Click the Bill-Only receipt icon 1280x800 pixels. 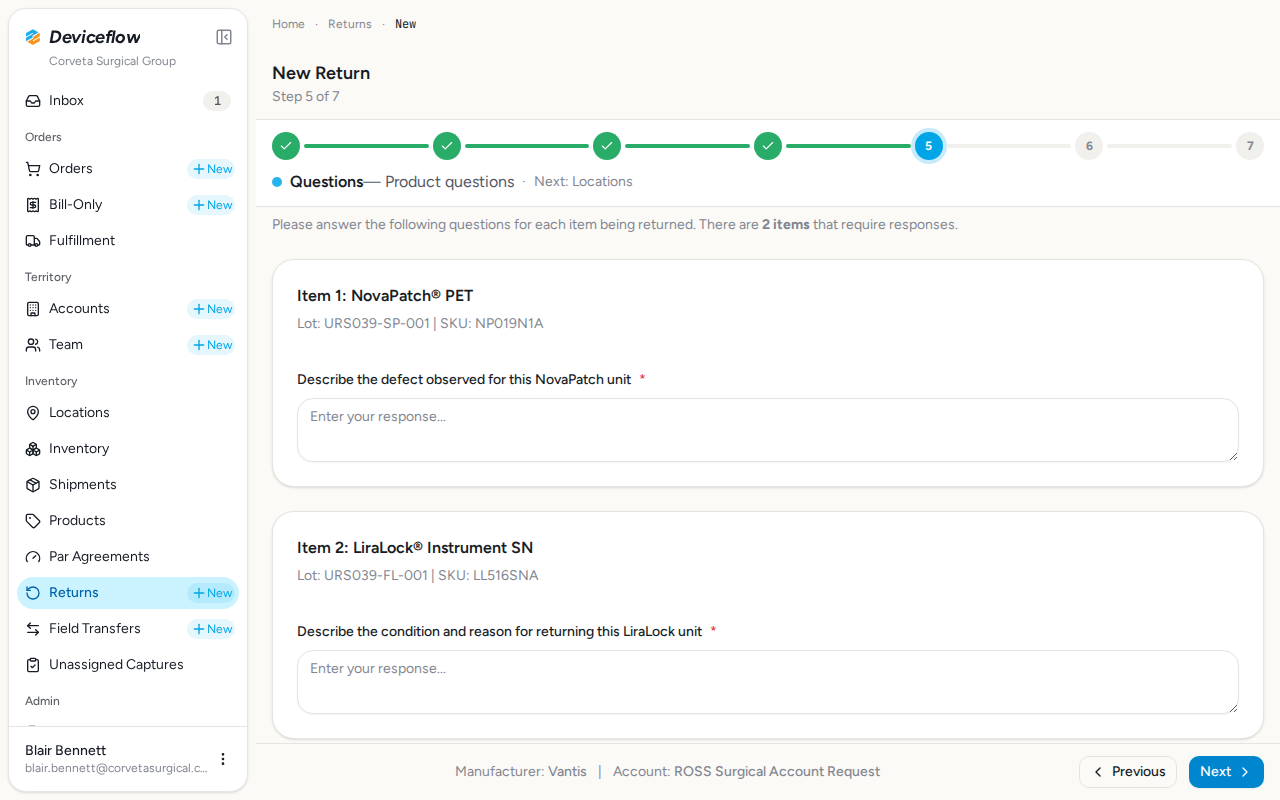click(33, 205)
